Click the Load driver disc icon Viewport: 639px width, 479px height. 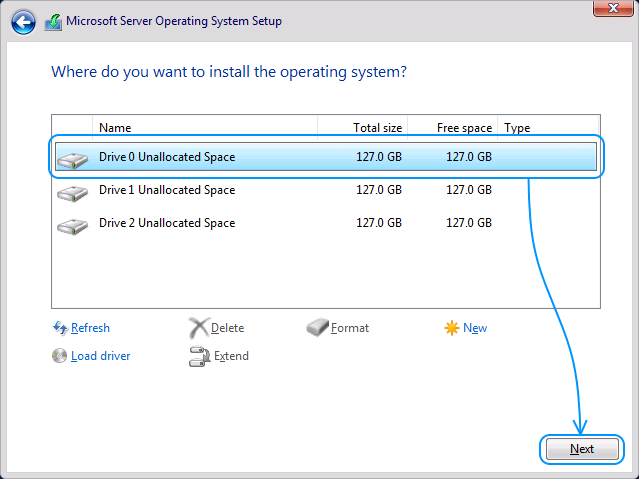pos(59,355)
